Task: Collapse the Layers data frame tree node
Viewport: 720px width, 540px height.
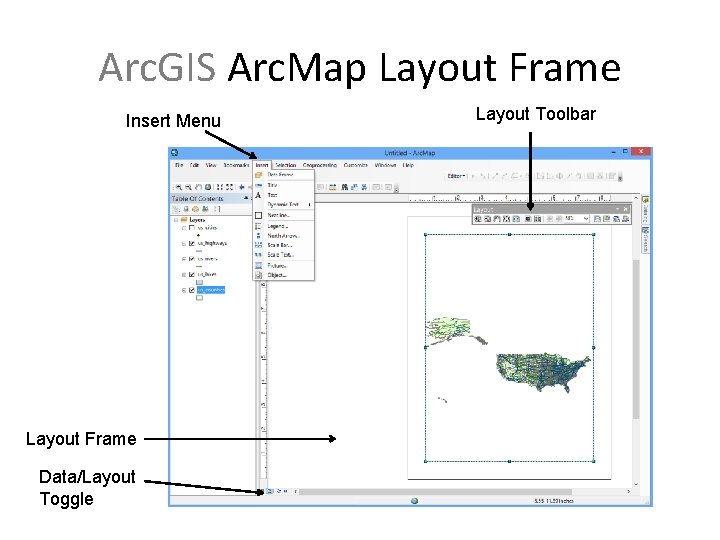Action: coord(175,220)
